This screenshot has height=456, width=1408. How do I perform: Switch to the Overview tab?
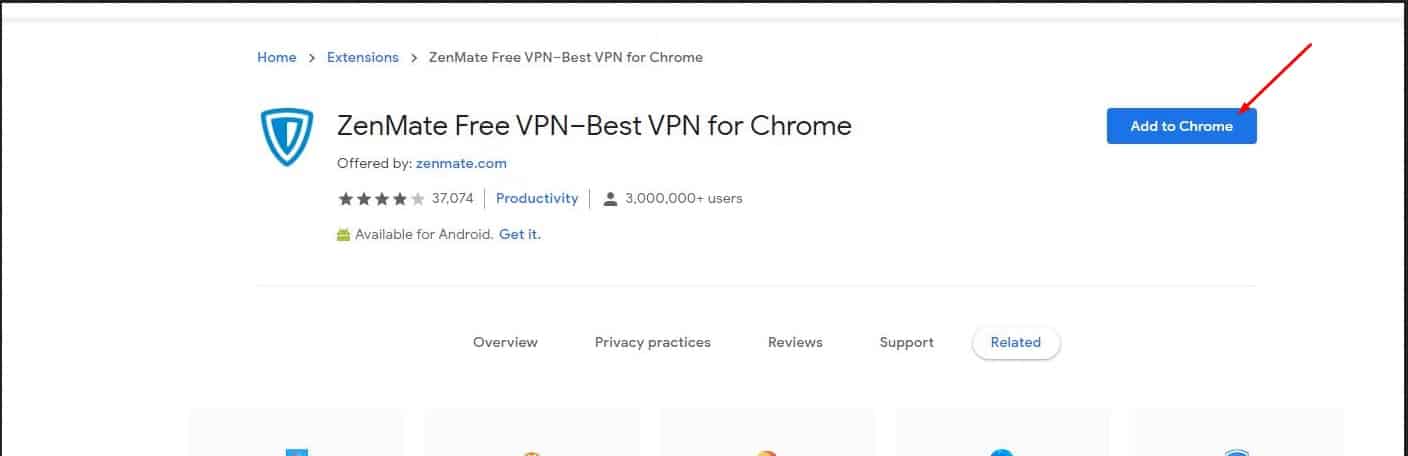(505, 342)
